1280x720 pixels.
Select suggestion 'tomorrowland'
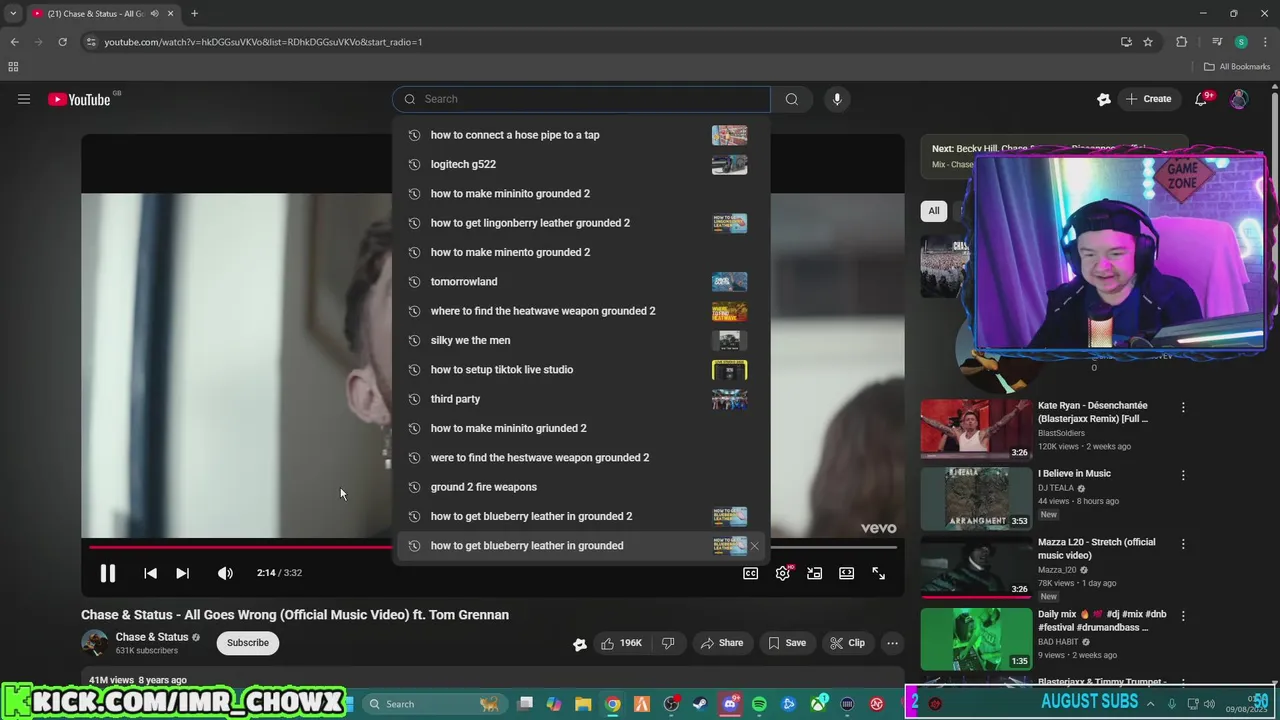(x=581, y=281)
